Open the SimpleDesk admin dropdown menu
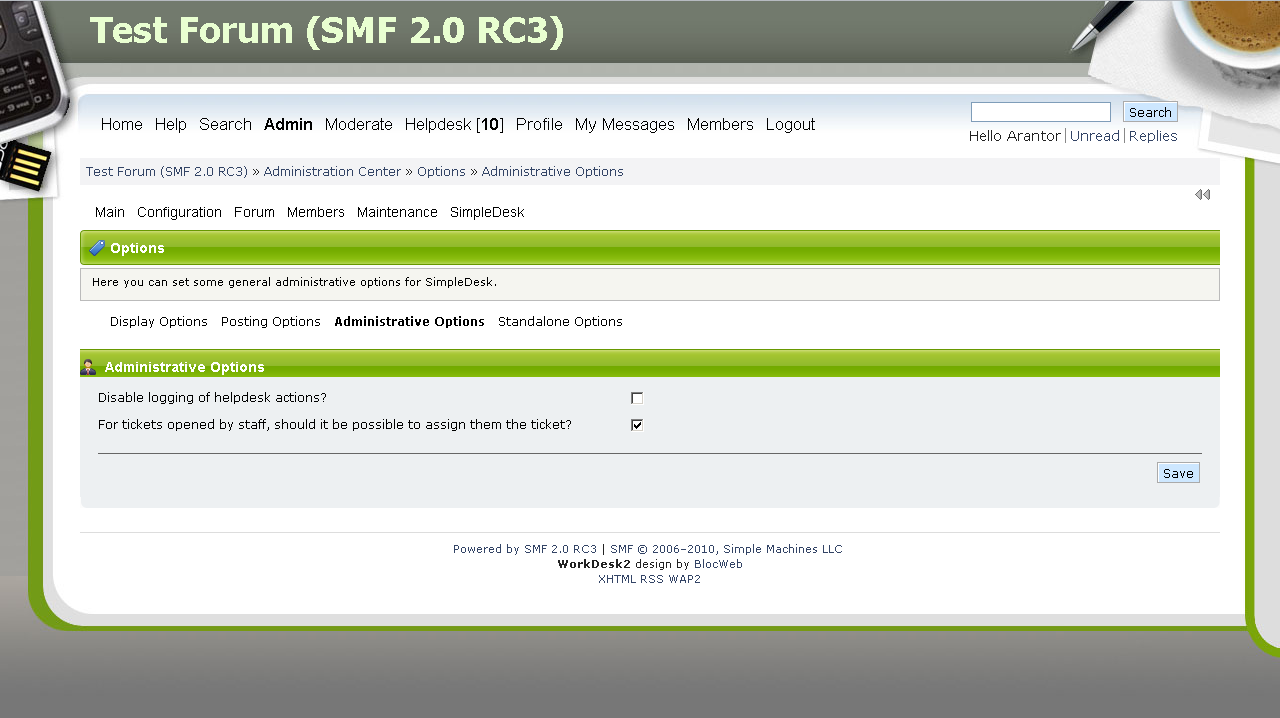1280x718 pixels. (x=487, y=212)
